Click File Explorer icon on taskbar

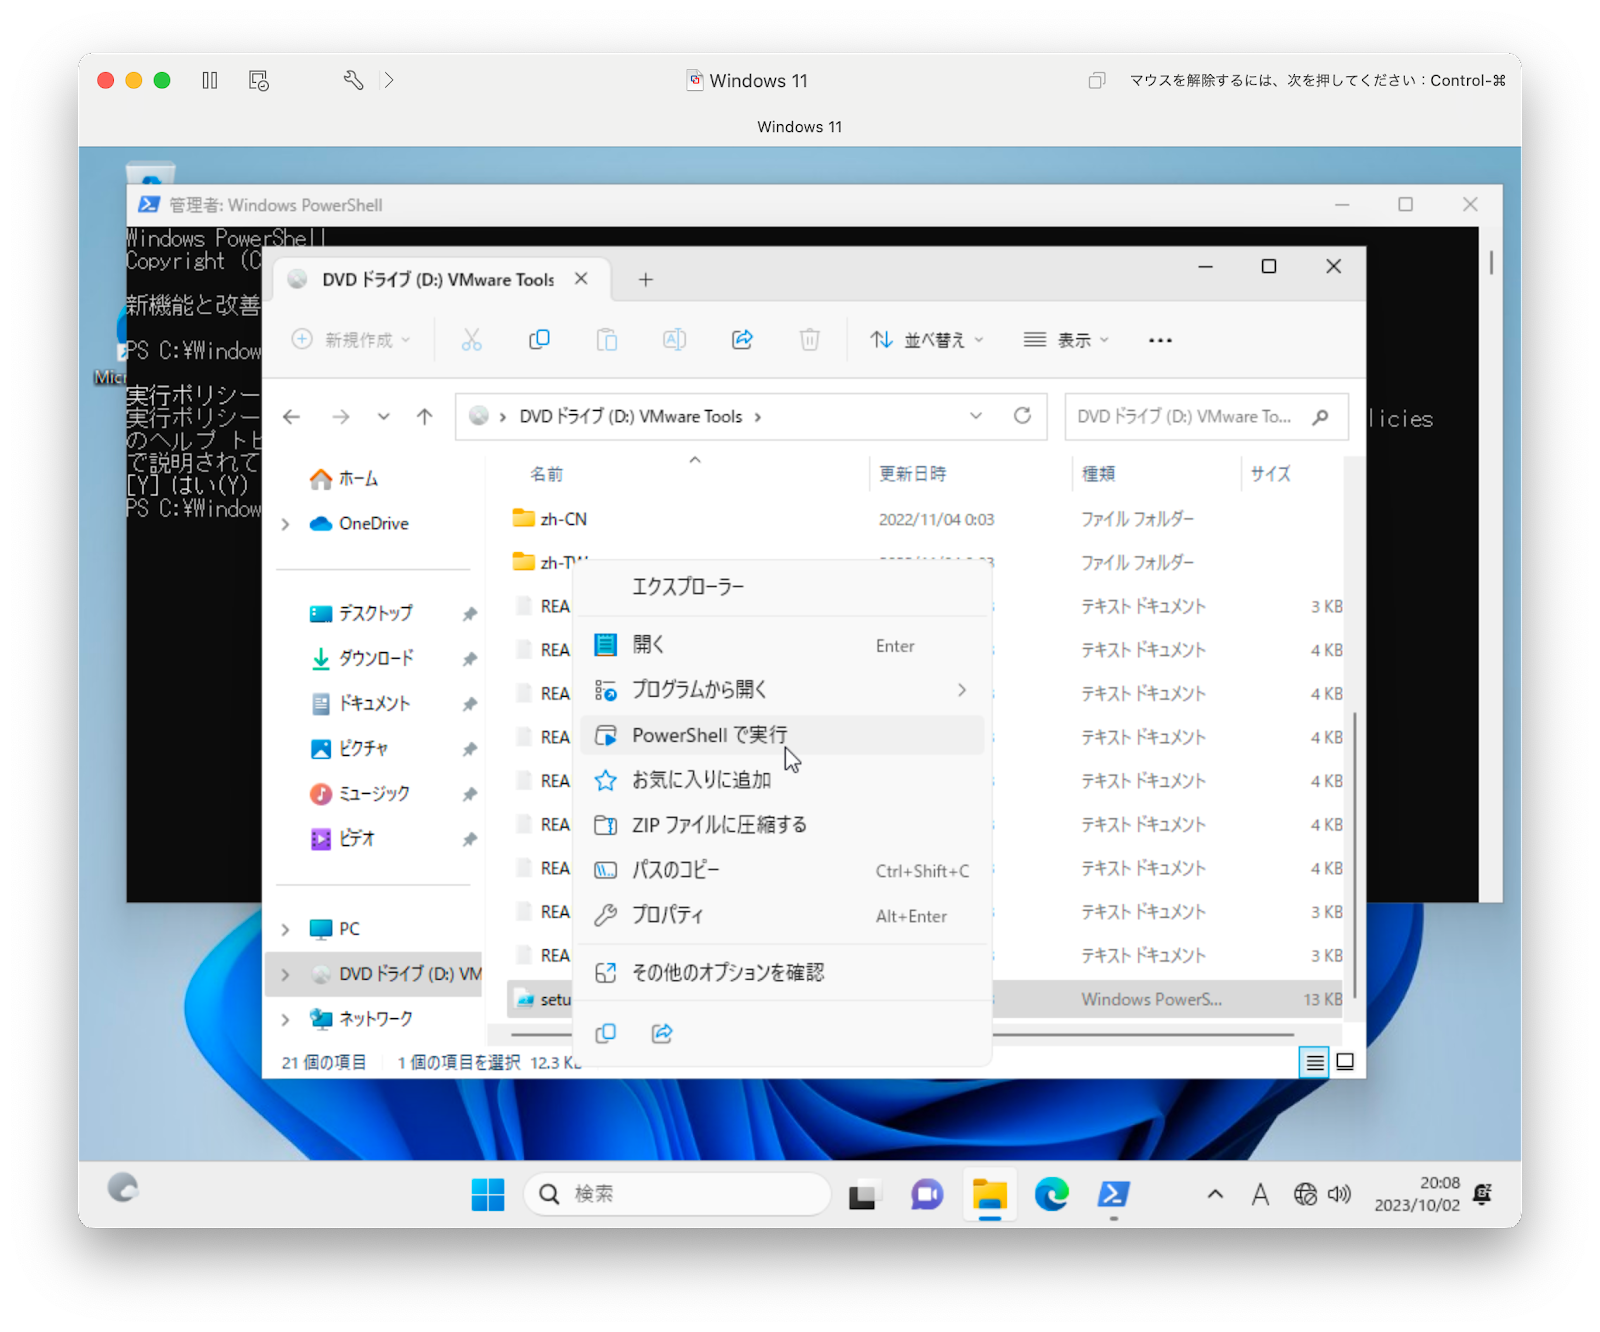(990, 1194)
